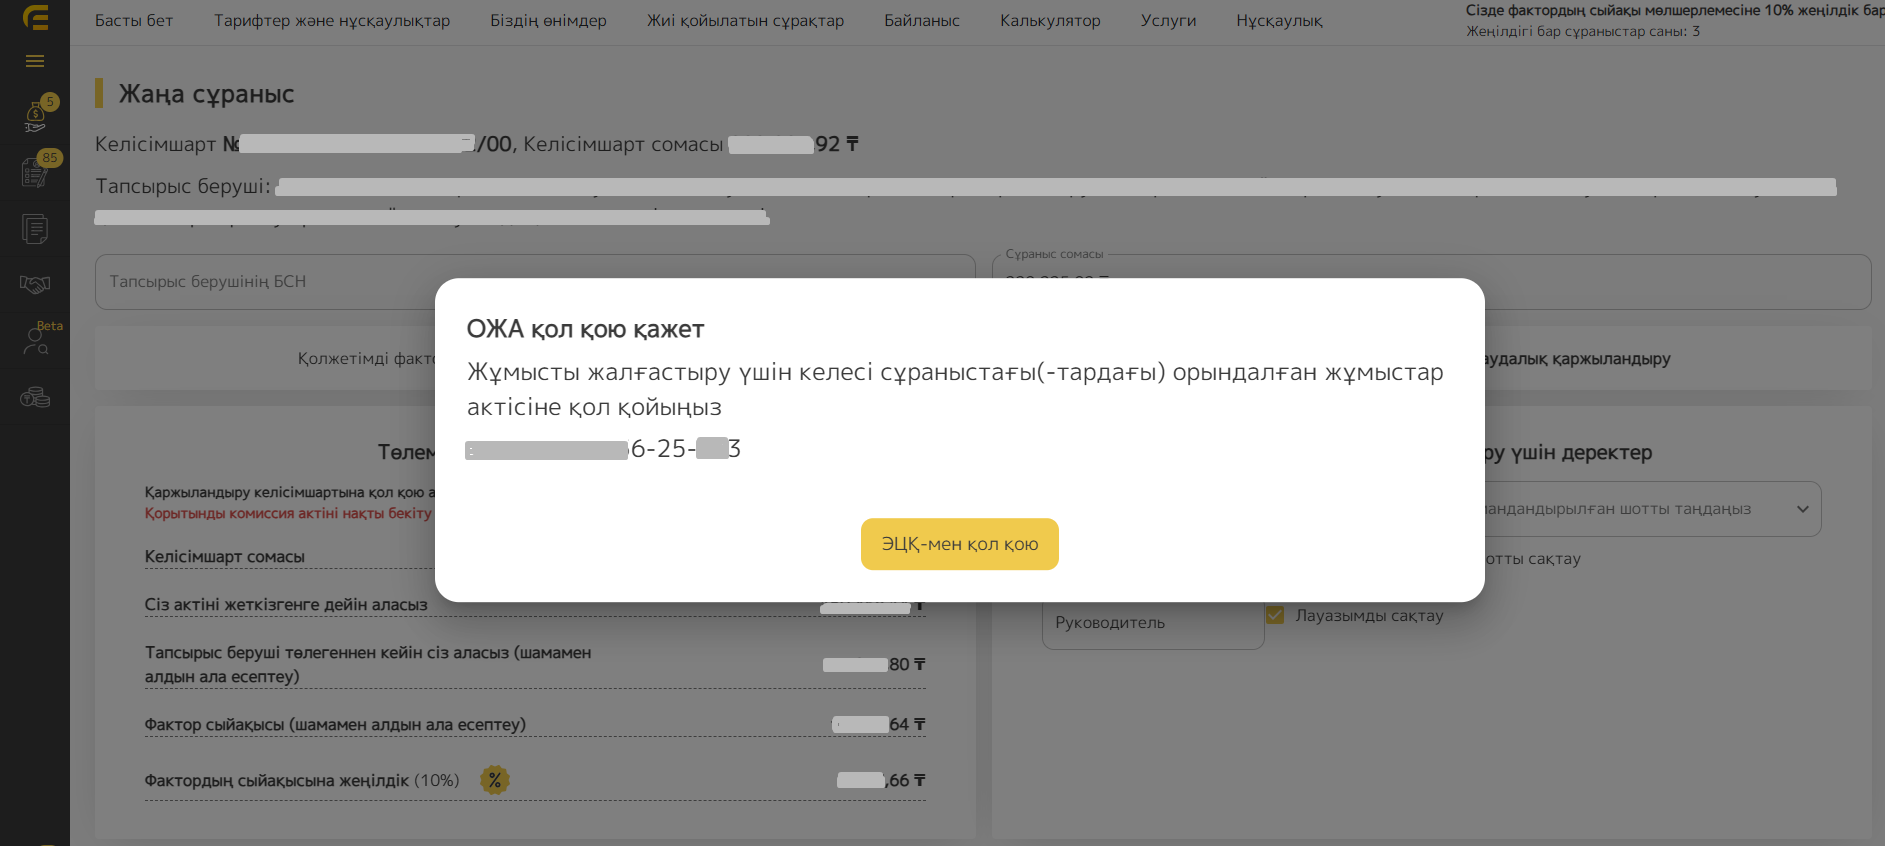This screenshot has height=846, width=1885.
Task: Toggle the Лауазымды сақтау checkbox
Action: tap(1275, 615)
